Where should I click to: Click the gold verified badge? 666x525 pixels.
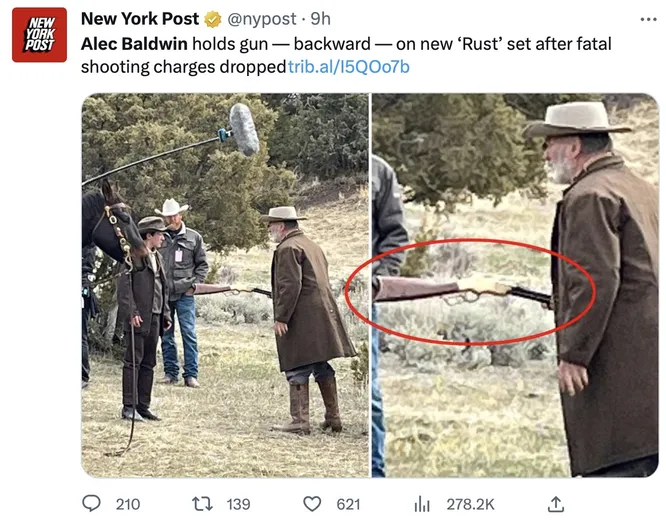click(x=213, y=19)
